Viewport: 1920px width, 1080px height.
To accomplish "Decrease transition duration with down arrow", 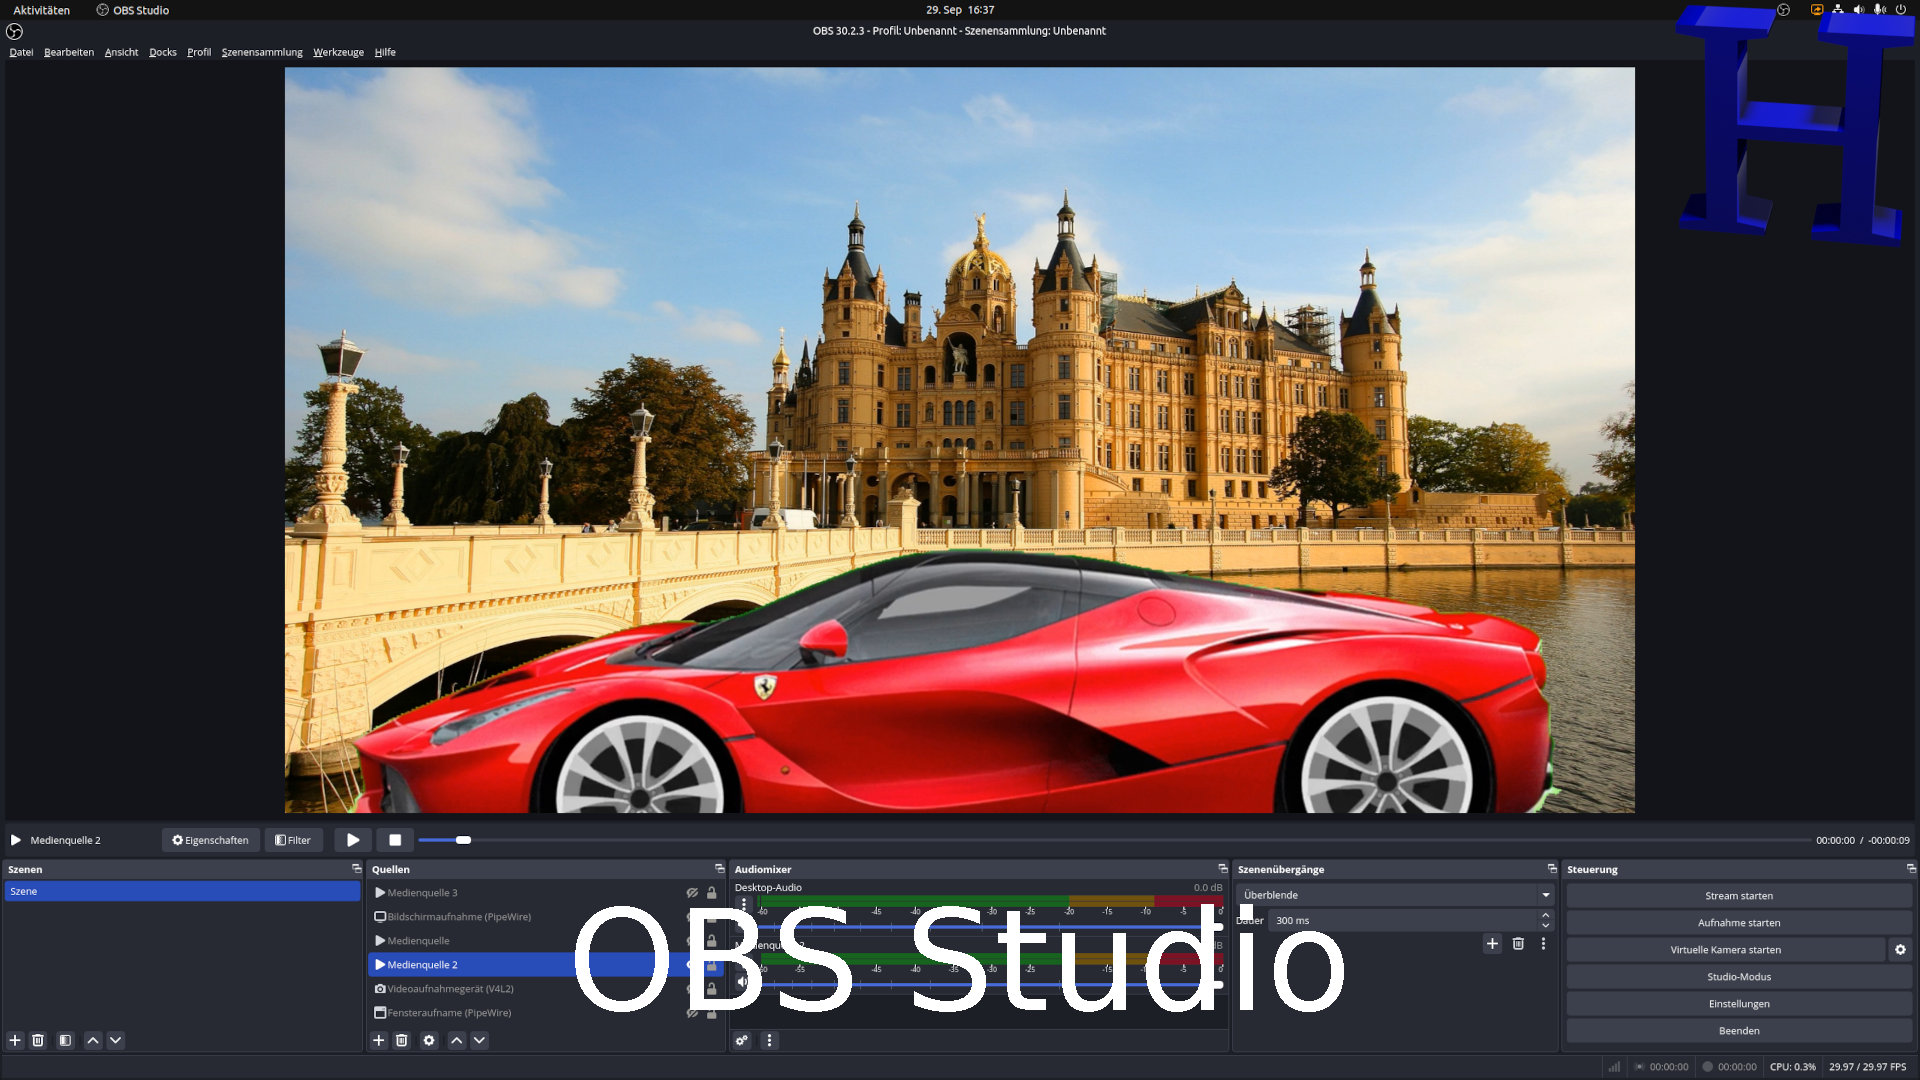I will pyautogui.click(x=1546, y=926).
